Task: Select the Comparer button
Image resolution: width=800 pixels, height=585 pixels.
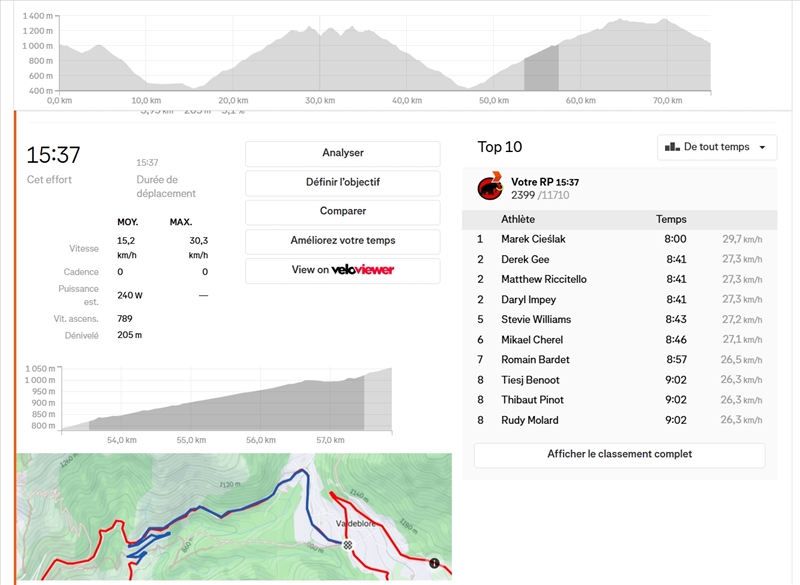Action: tap(342, 212)
